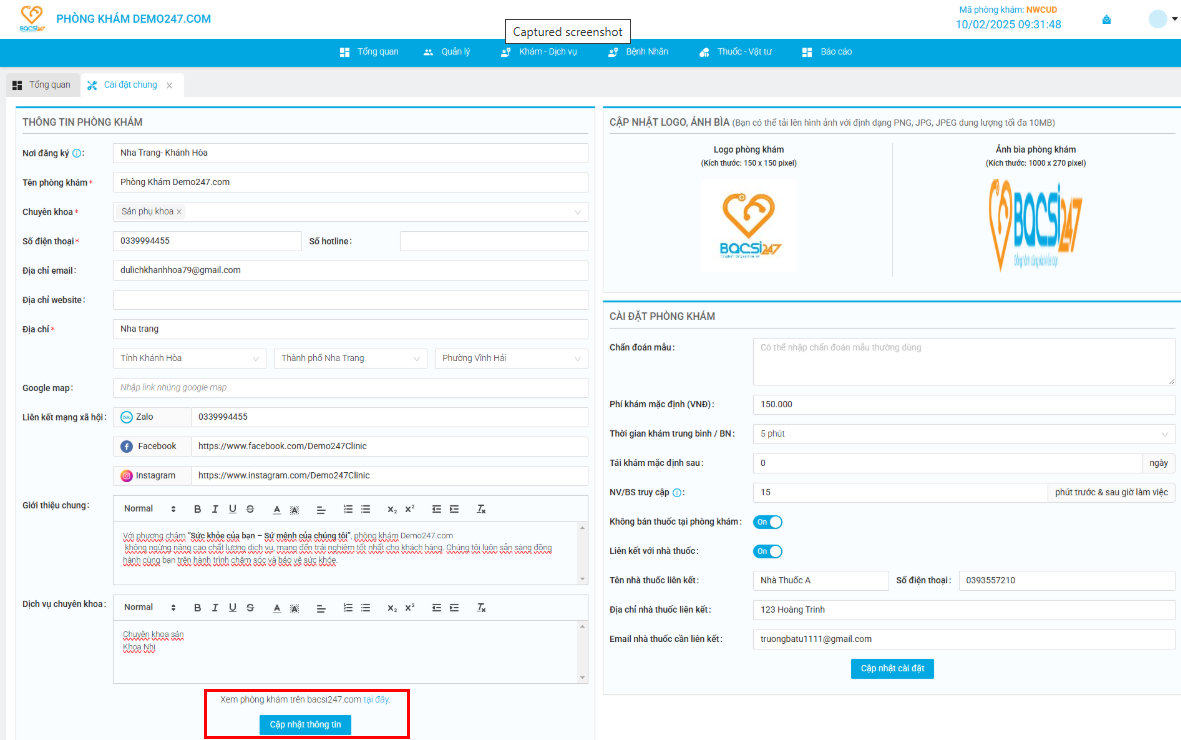This screenshot has width=1181, height=740.
Task: Bold text in Dịch vụ chuyên khoa editor
Action: pos(197,608)
